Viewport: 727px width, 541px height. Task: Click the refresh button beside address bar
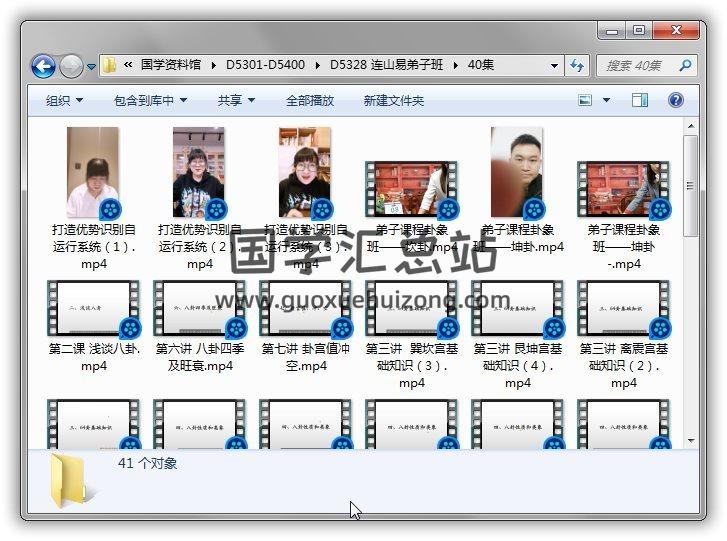coord(577,65)
